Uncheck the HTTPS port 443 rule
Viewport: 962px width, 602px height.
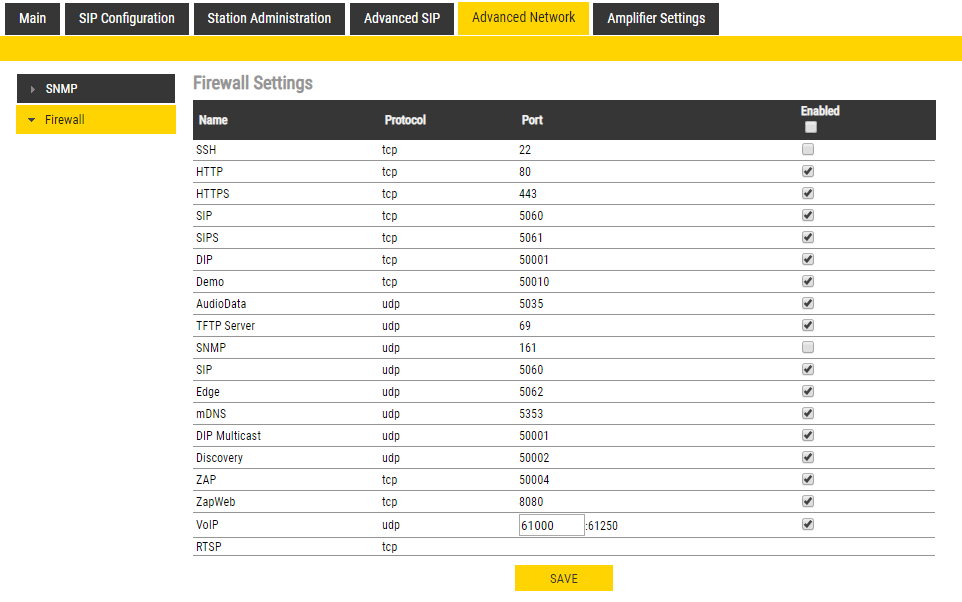click(808, 193)
